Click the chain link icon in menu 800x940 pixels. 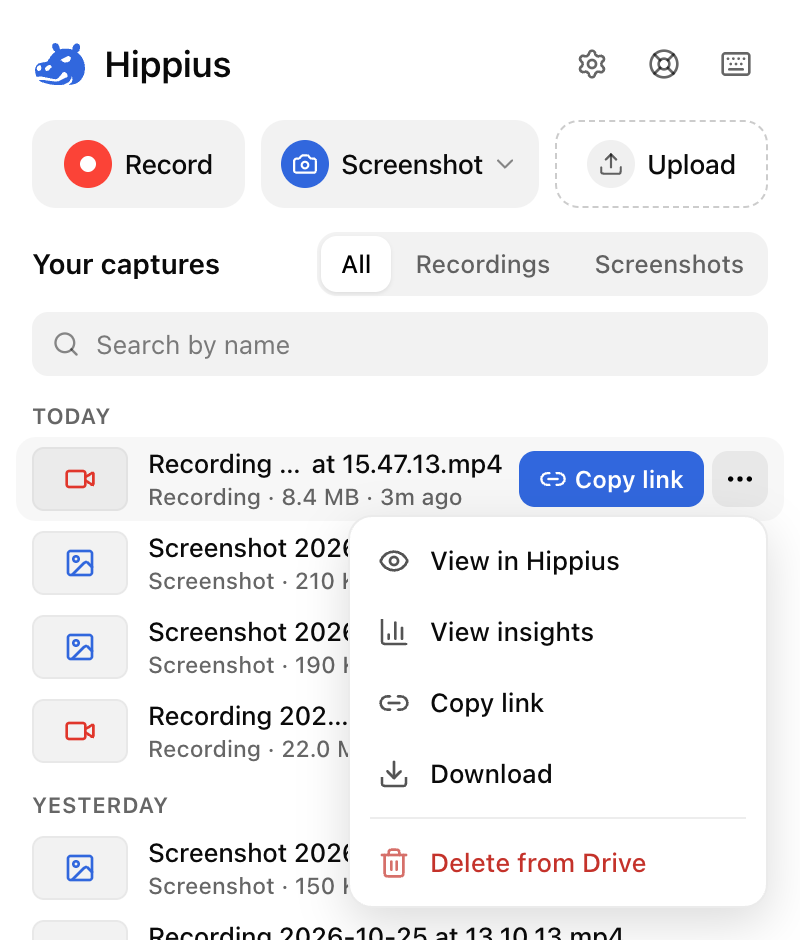(x=394, y=703)
